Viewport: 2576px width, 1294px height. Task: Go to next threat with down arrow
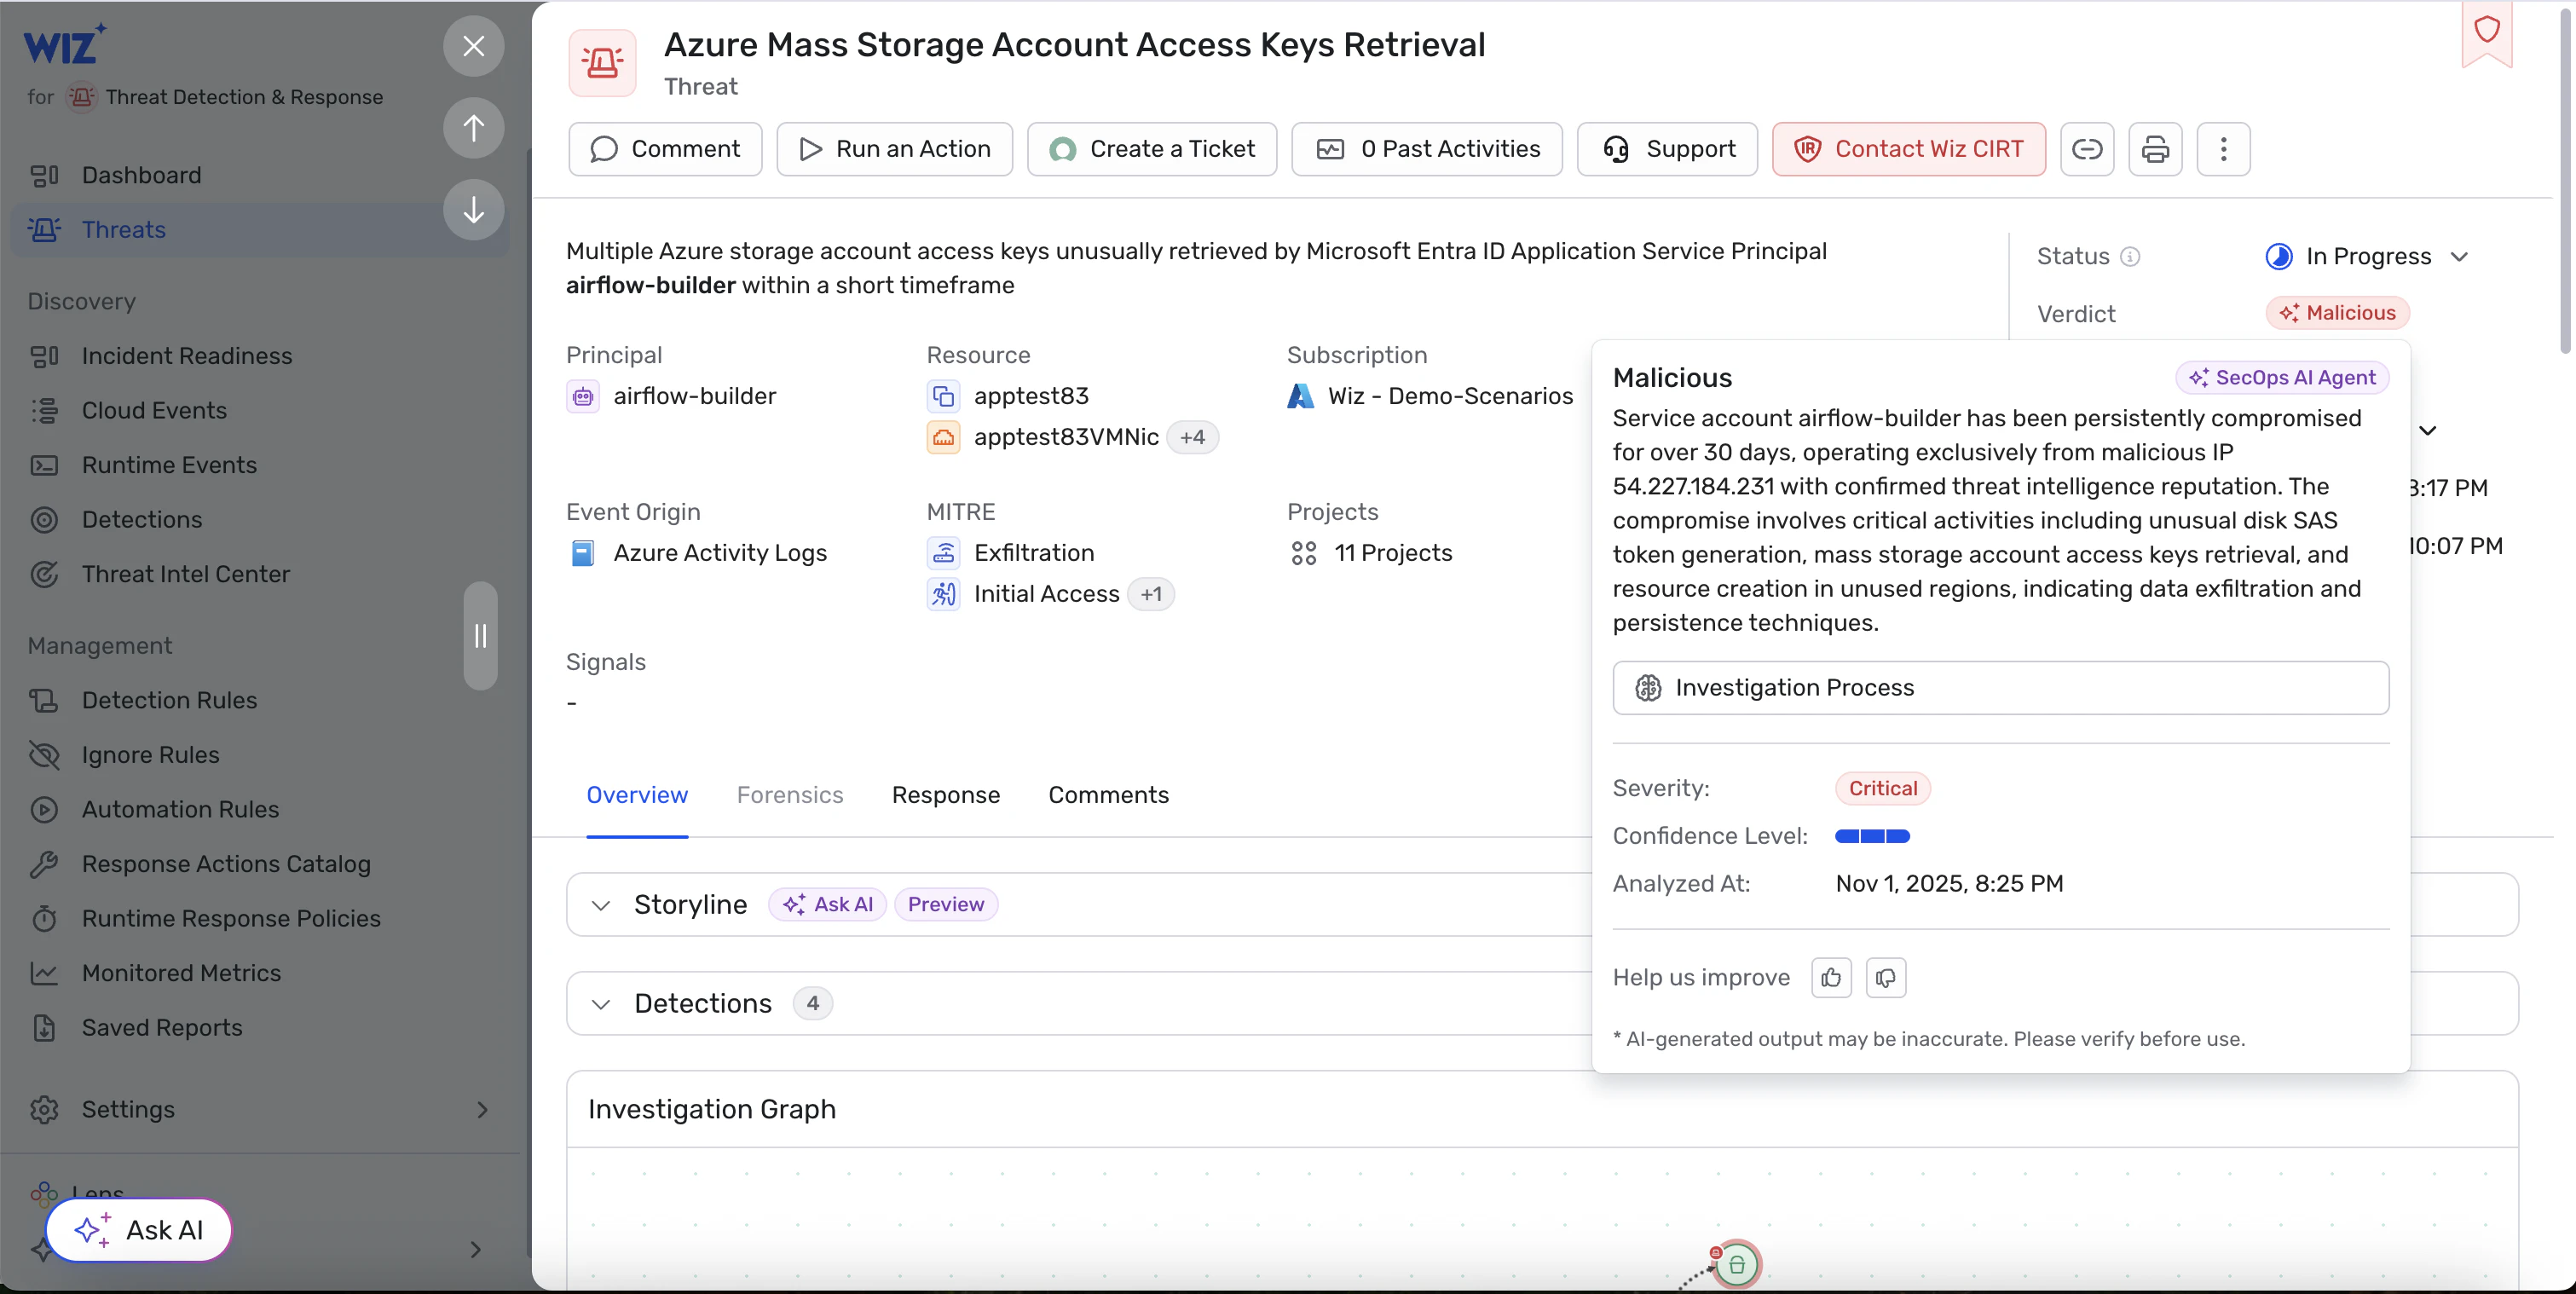pyautogui.click(x=473, y=209)
